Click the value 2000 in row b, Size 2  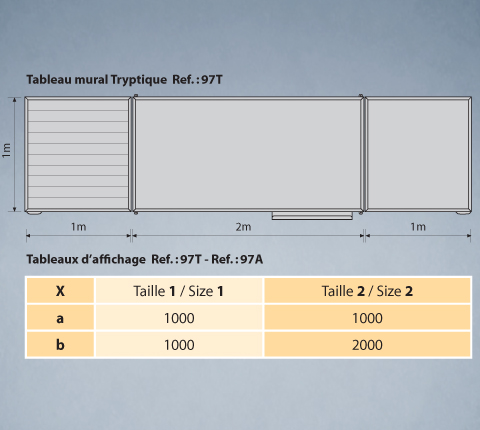pos(367,345)
